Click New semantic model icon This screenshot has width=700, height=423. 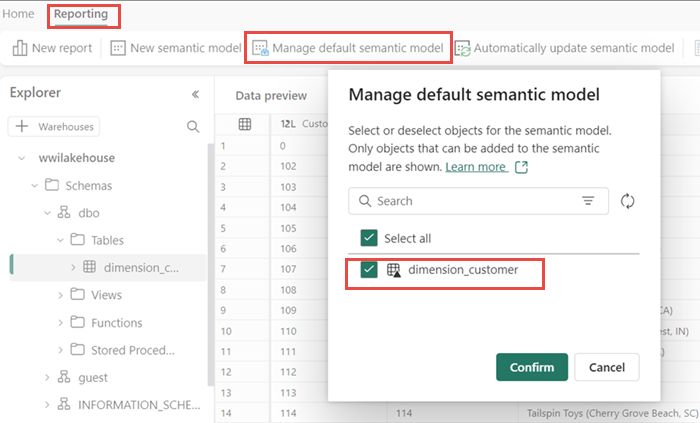(118, 48)
